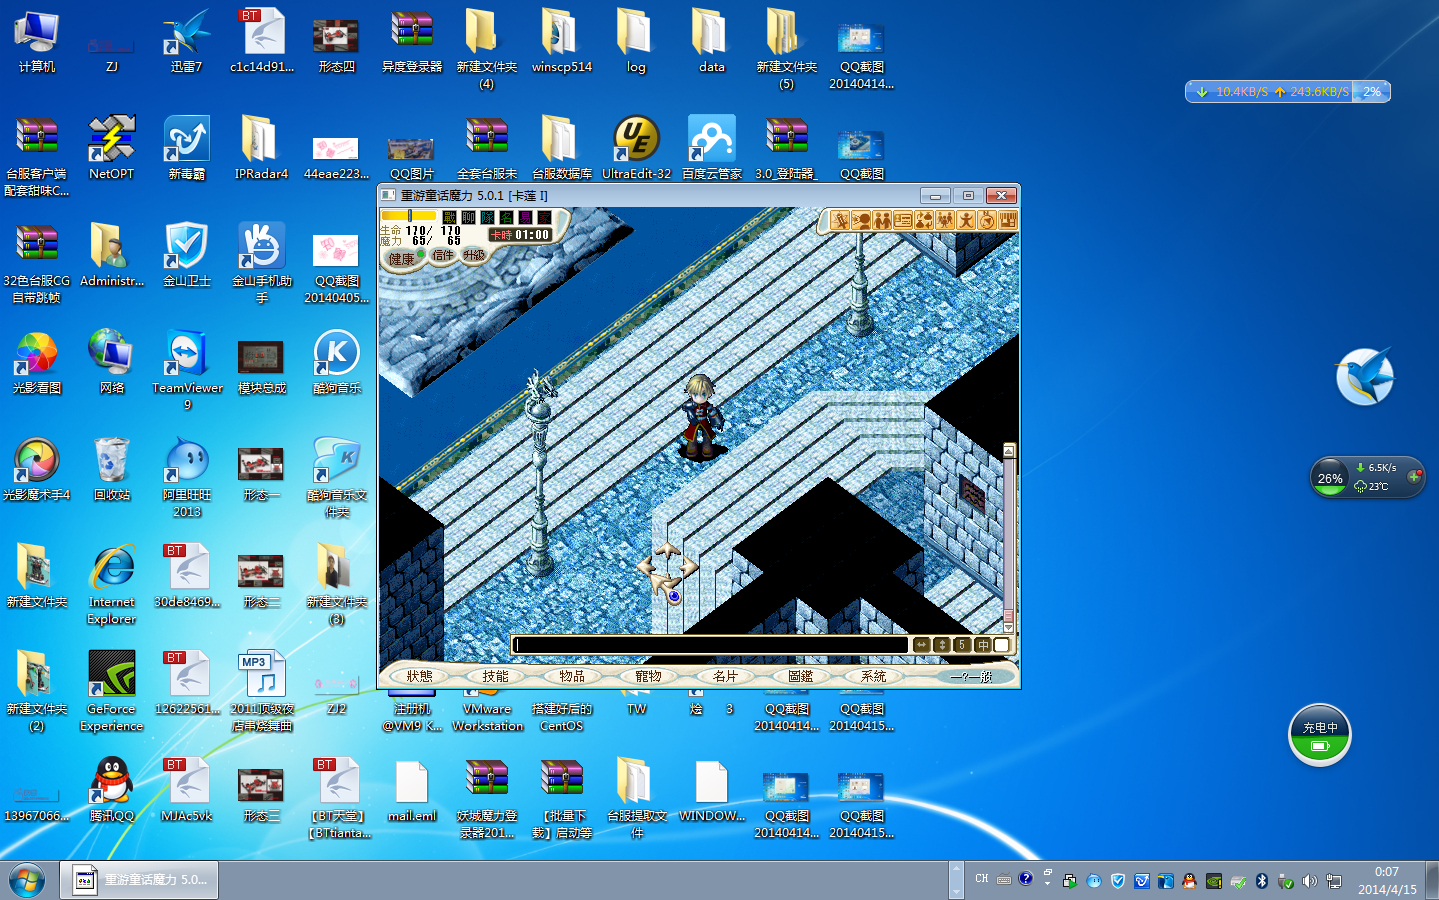Open the 寵物 pets menu
This screenshot has height=900, width=1439.
(x=648, y=677)
